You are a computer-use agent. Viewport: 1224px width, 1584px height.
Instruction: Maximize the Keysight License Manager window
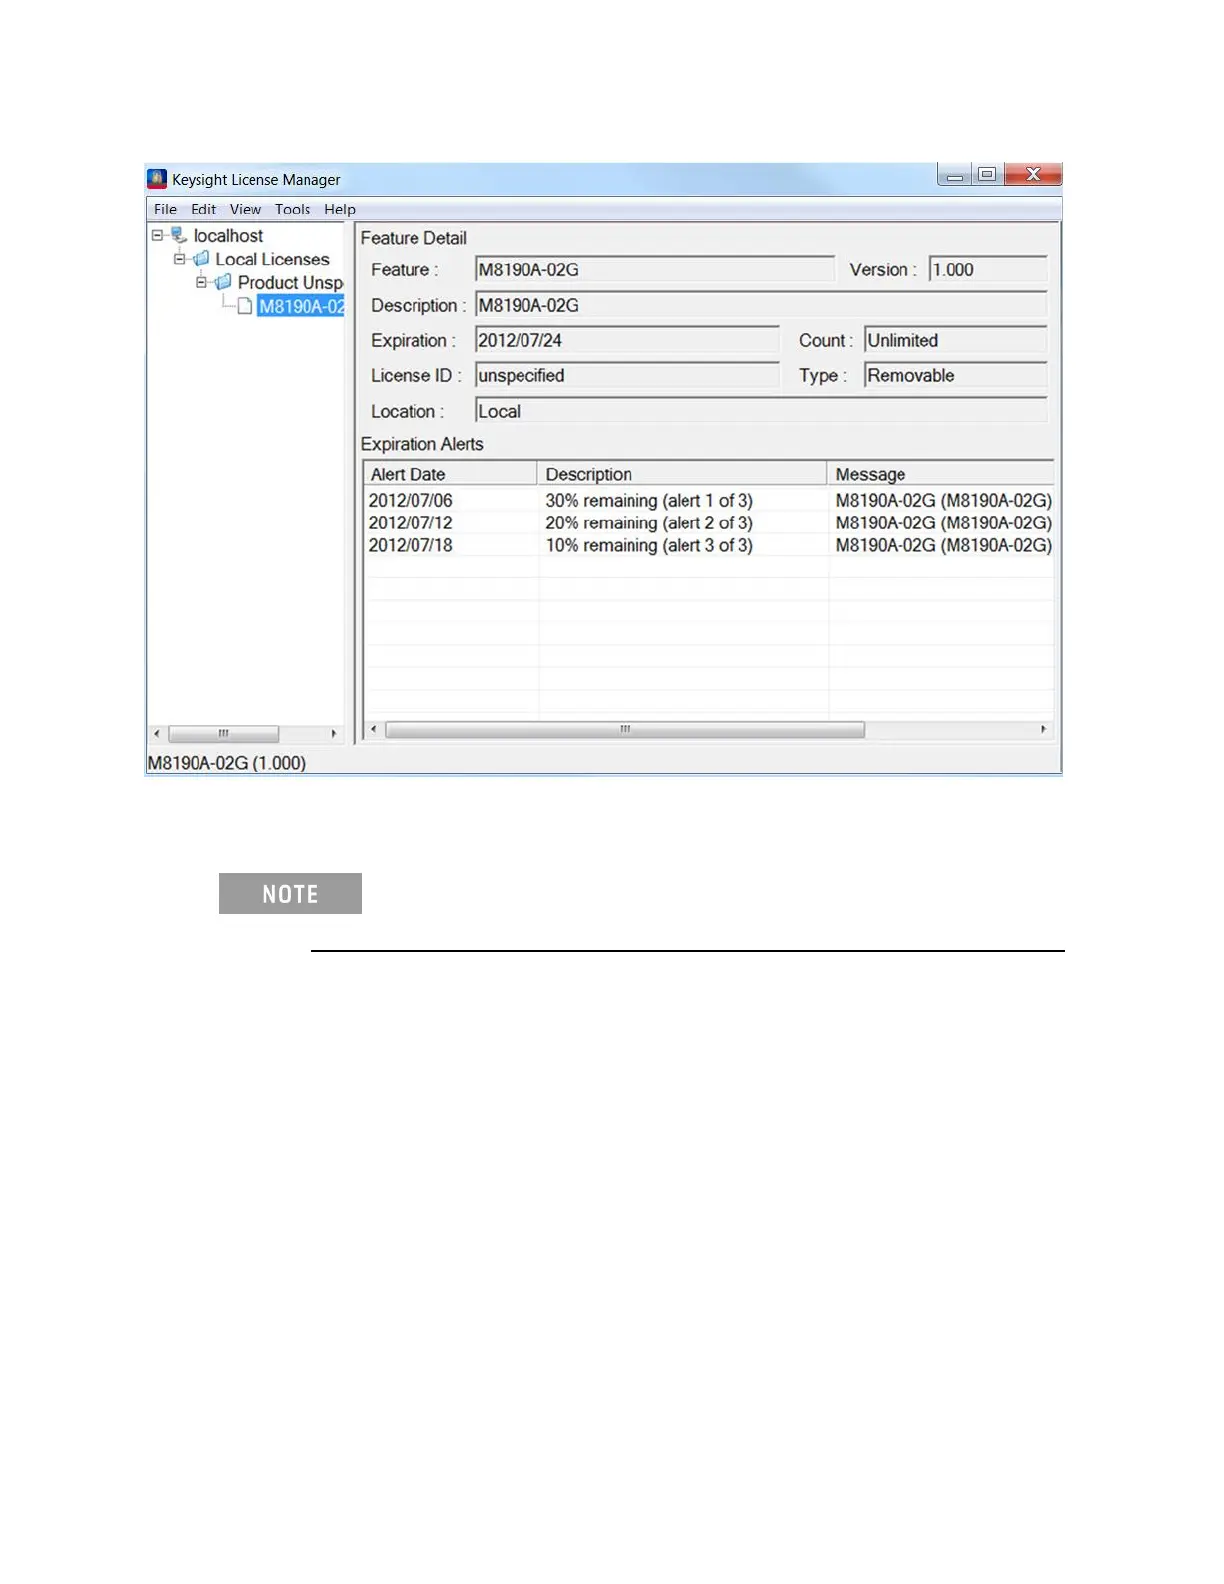(987, 175)
